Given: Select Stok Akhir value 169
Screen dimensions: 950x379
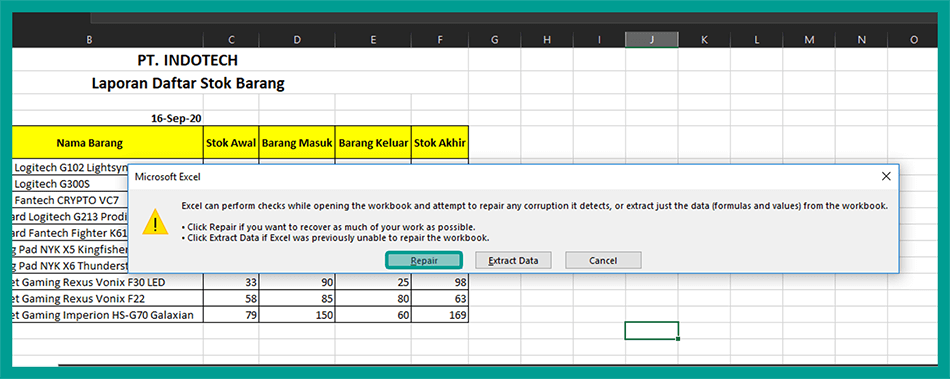Looking at the screenshot, I should 440,315.
